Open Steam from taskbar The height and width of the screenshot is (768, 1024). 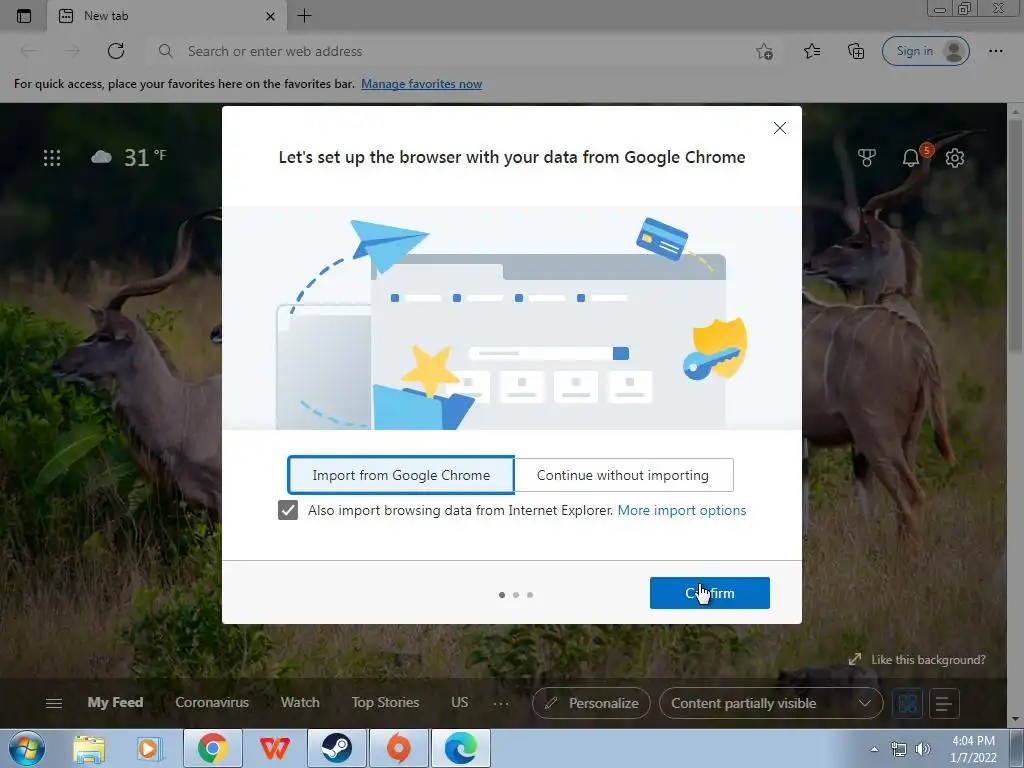pyautogui.click(x=337, y=748)
